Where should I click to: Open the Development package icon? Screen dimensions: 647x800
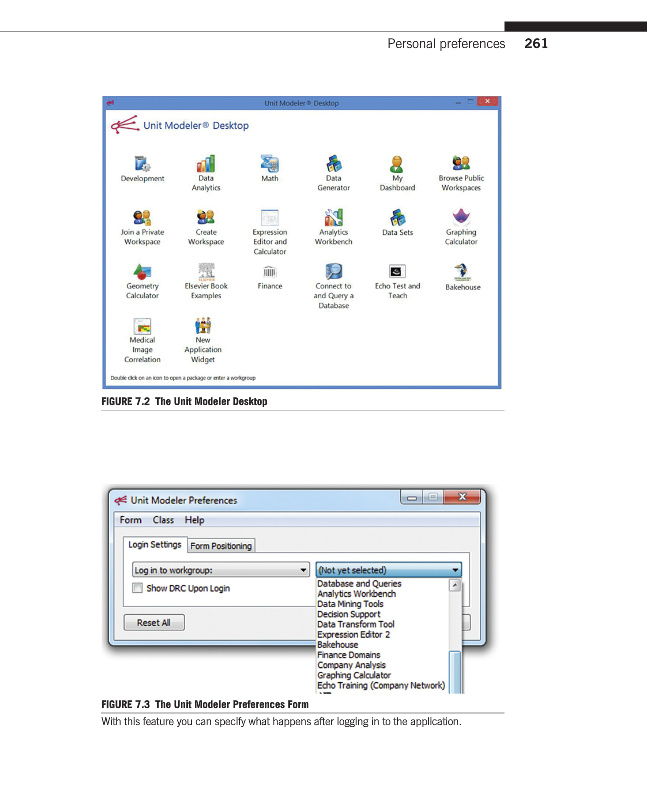click(x=143, y=164)
